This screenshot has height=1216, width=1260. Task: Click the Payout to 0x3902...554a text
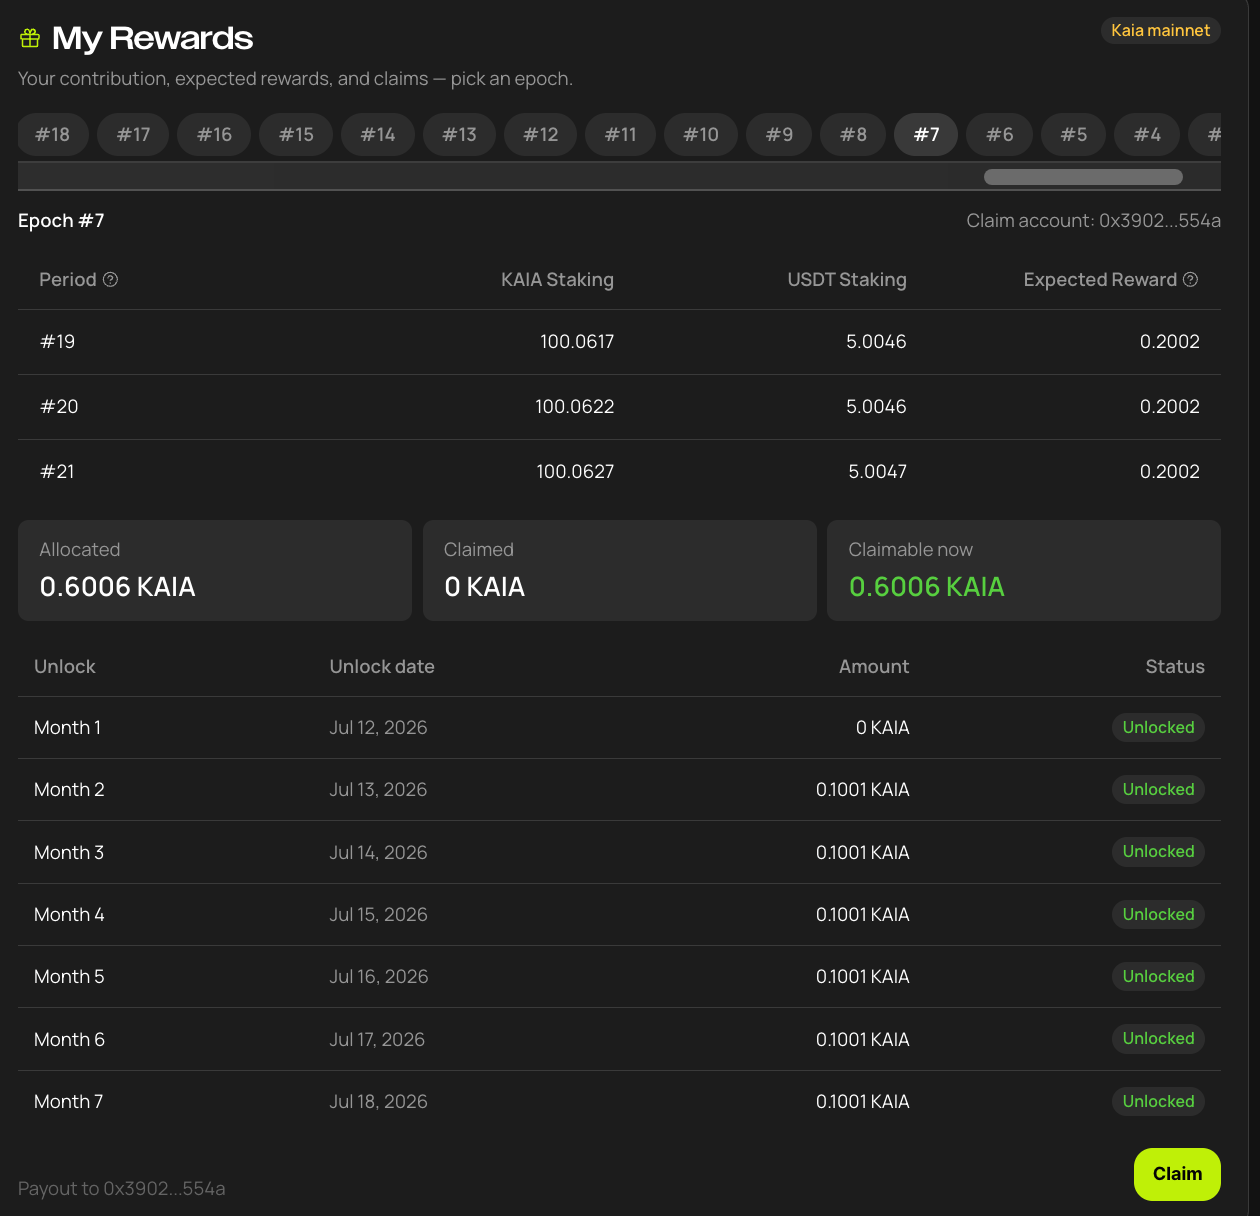click(122, 1188)
